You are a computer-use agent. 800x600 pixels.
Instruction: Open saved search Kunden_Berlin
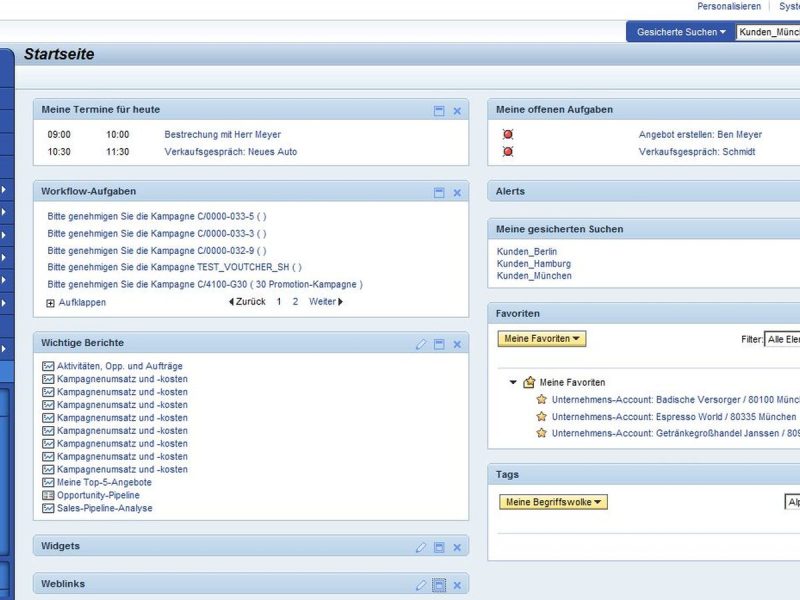[x=527, y=252]
